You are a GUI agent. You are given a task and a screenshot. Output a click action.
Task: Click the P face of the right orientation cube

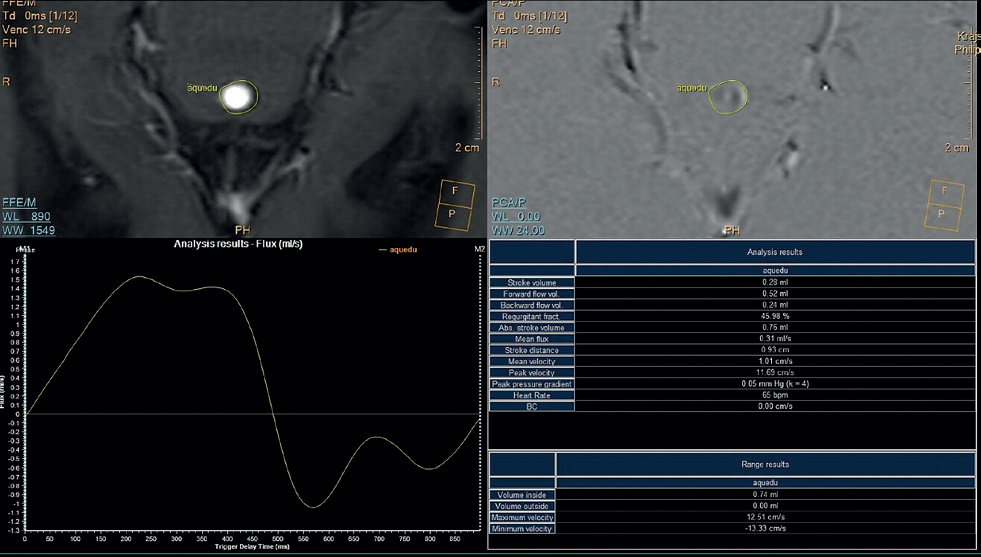tap(943, 213)
